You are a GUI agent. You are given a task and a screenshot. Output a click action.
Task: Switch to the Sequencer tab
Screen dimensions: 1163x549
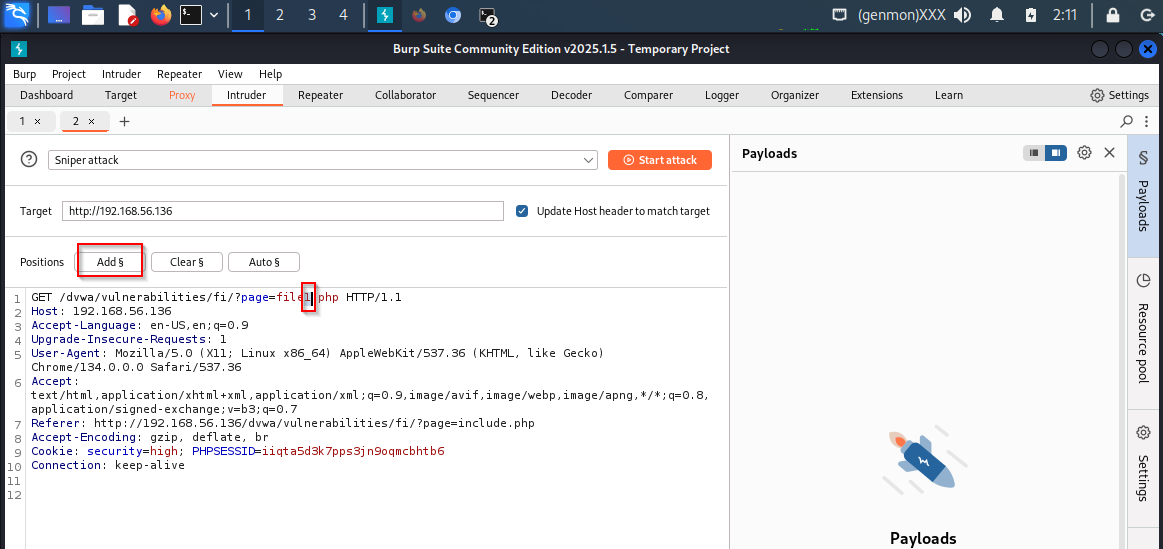tap(493, 95)
